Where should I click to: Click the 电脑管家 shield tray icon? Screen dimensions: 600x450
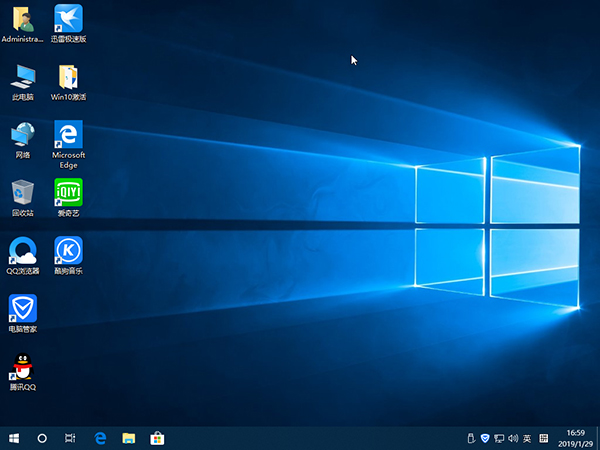485,438
